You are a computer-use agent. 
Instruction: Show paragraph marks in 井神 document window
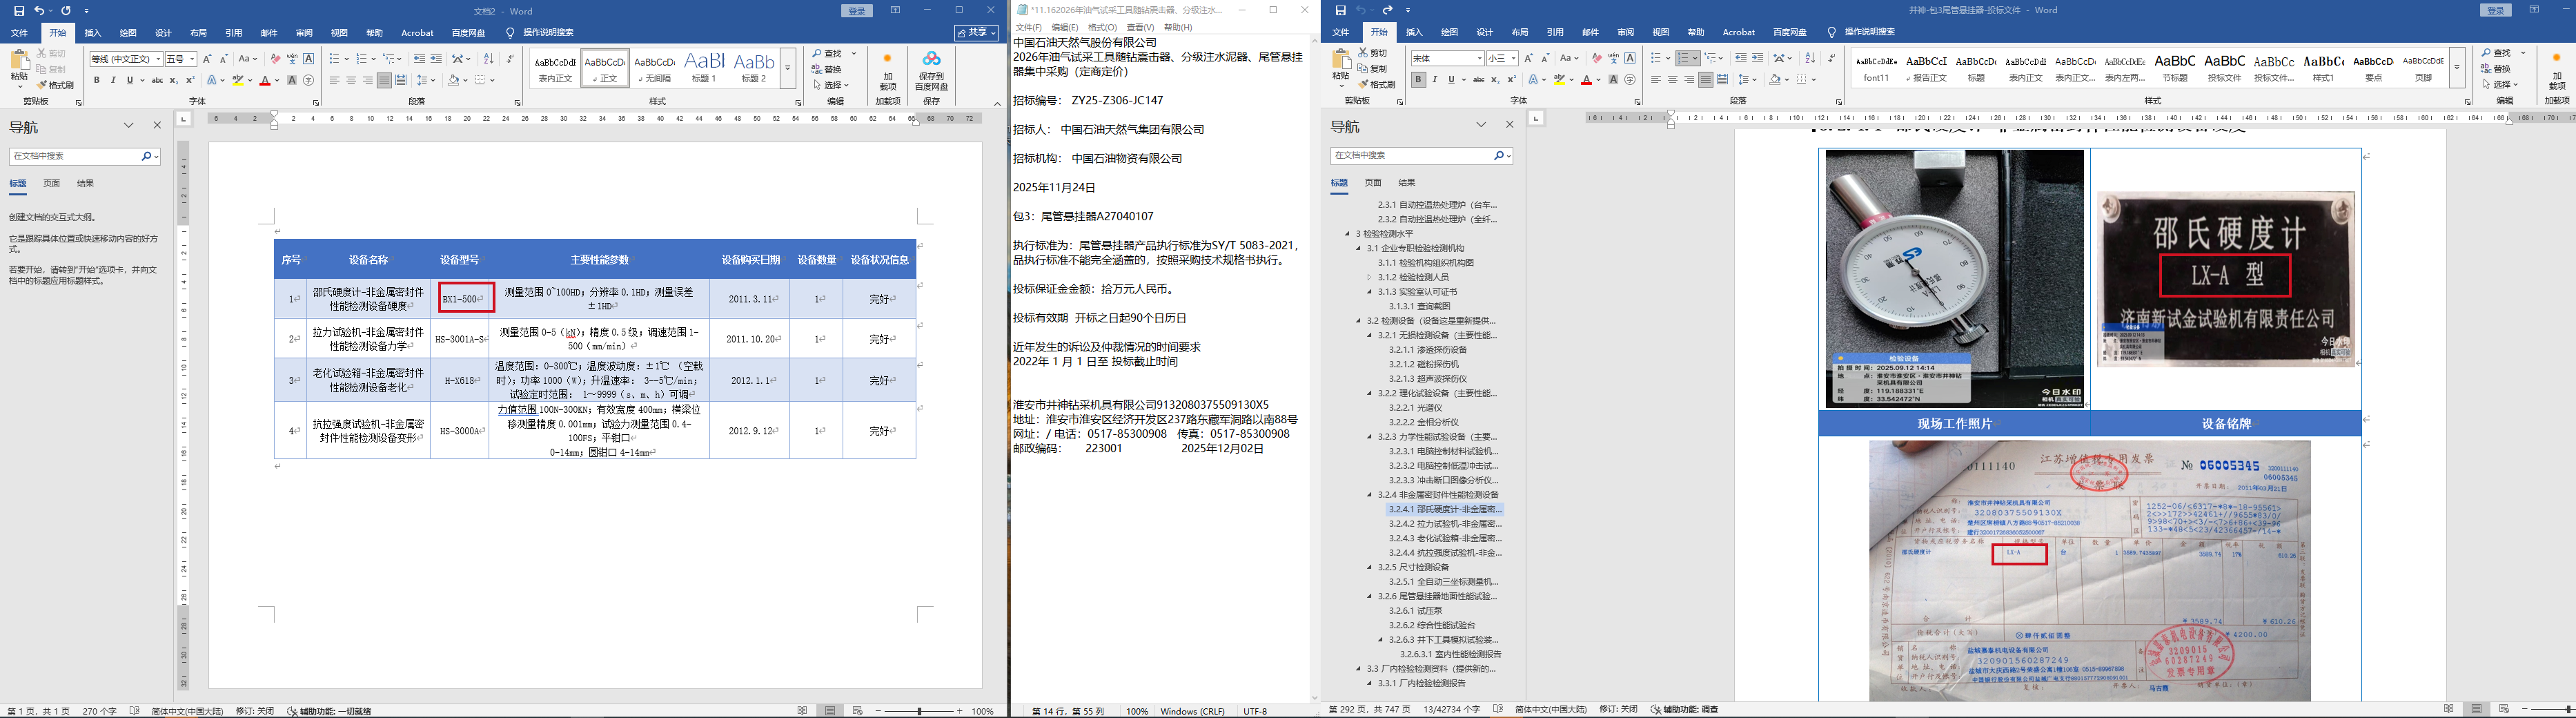click(1831, 58)
